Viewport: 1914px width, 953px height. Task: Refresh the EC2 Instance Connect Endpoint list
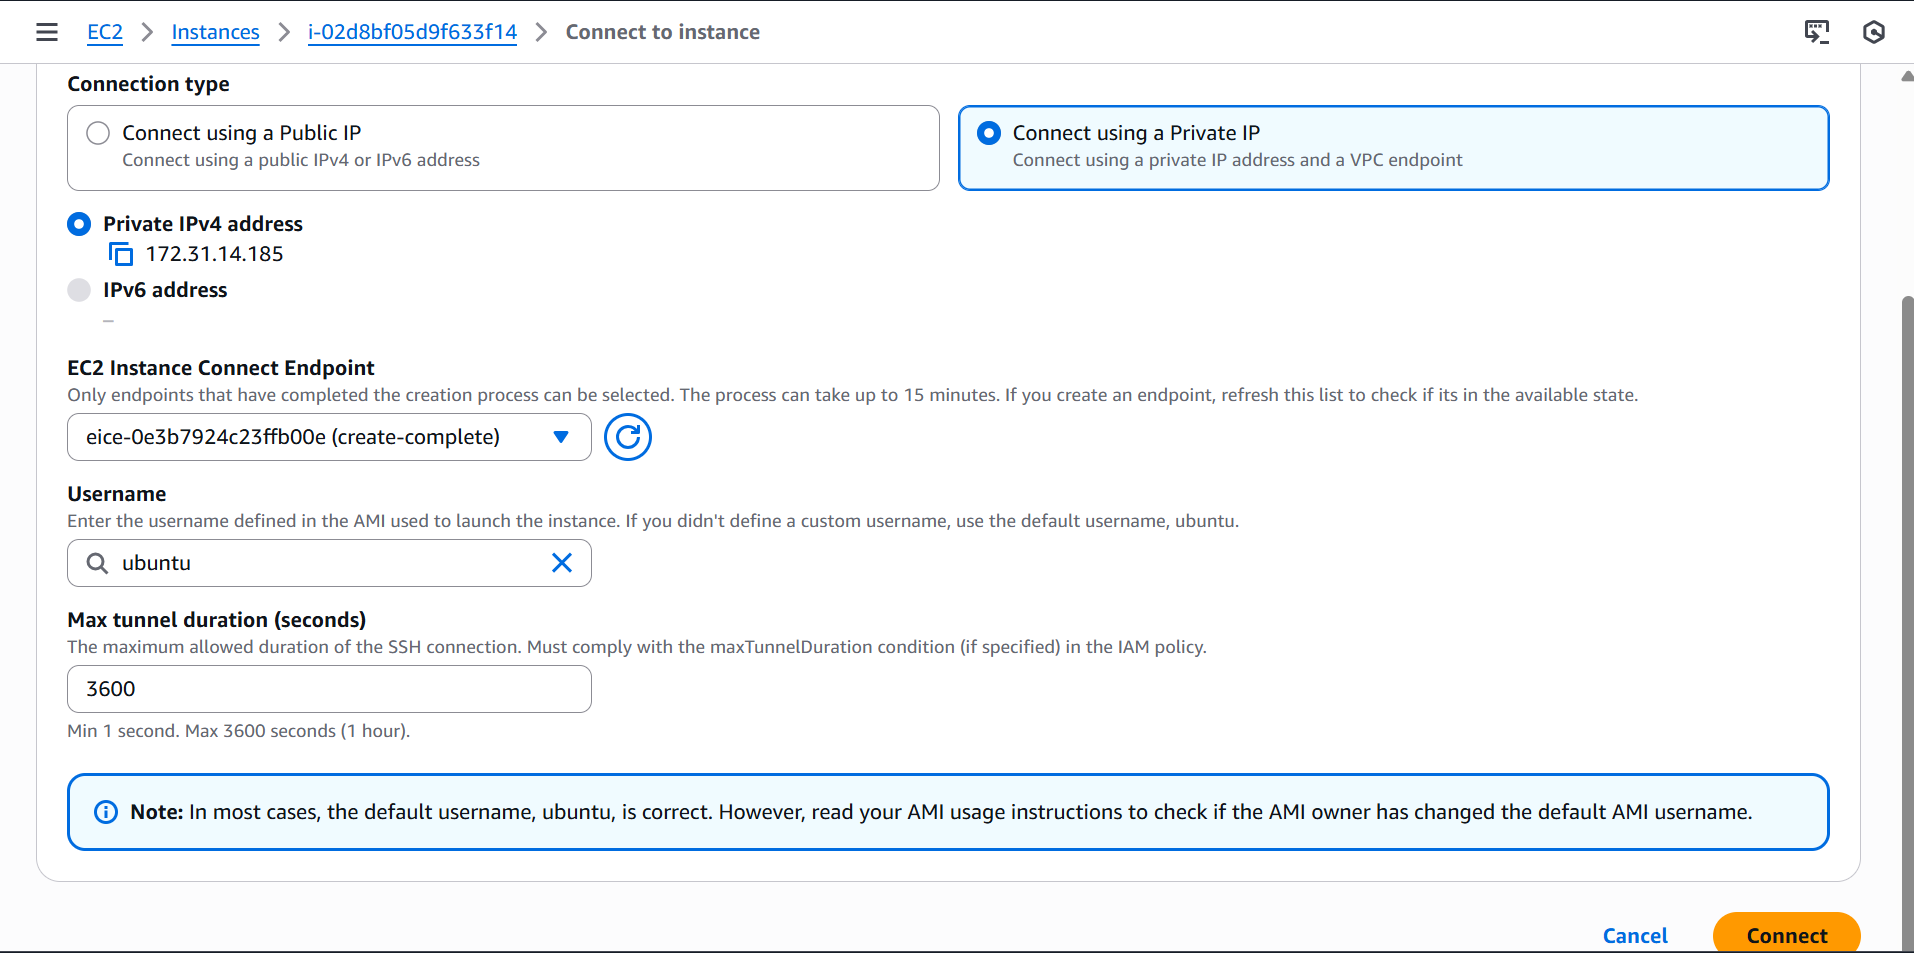(x=627, y=437)
